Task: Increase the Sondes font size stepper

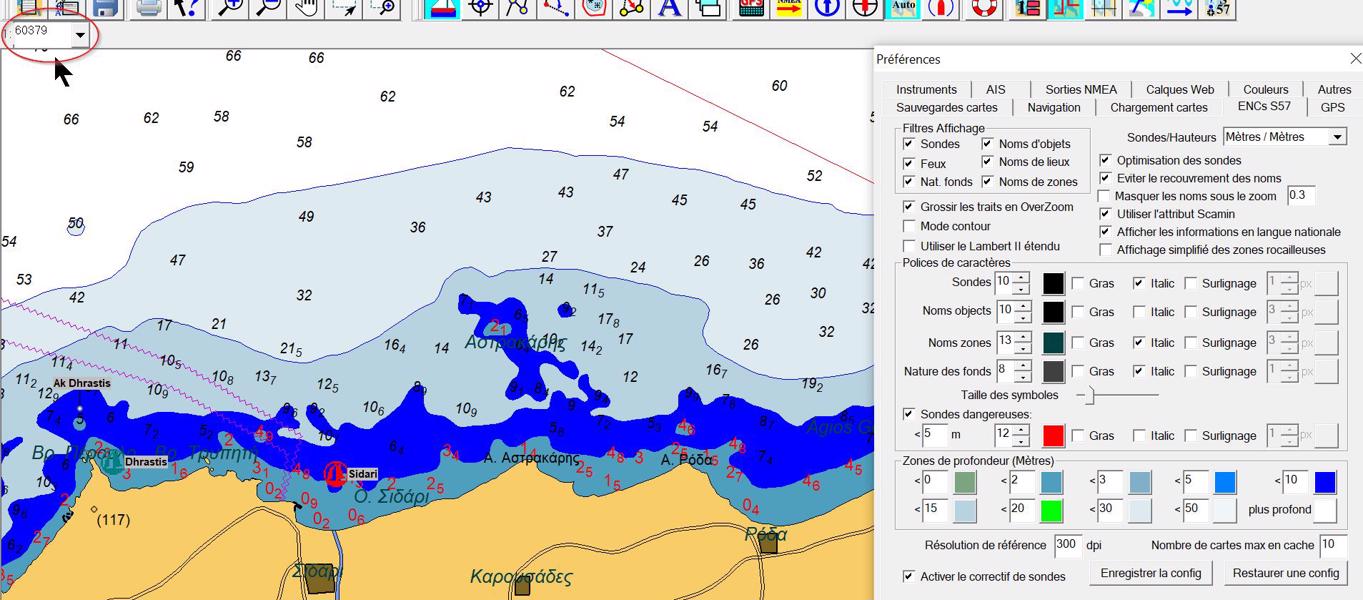Action: point(1021,277)
